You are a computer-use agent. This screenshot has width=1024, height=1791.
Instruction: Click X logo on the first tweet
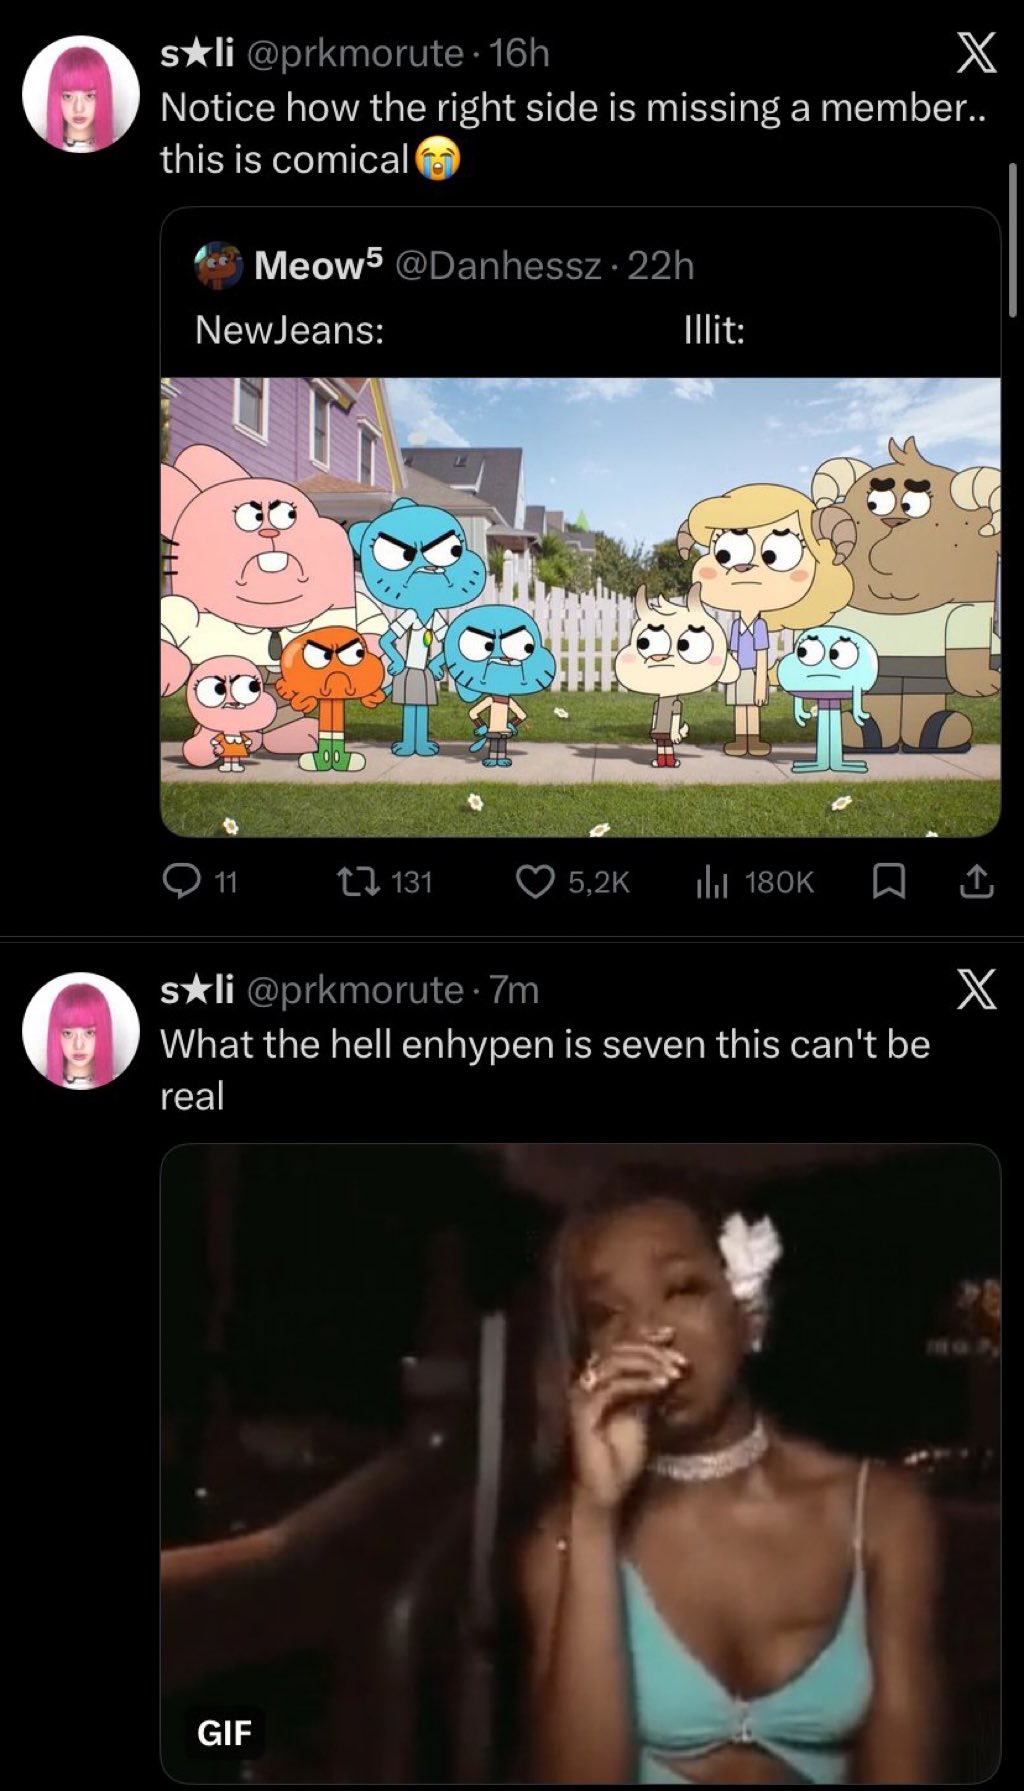click(x=977, y=54)
